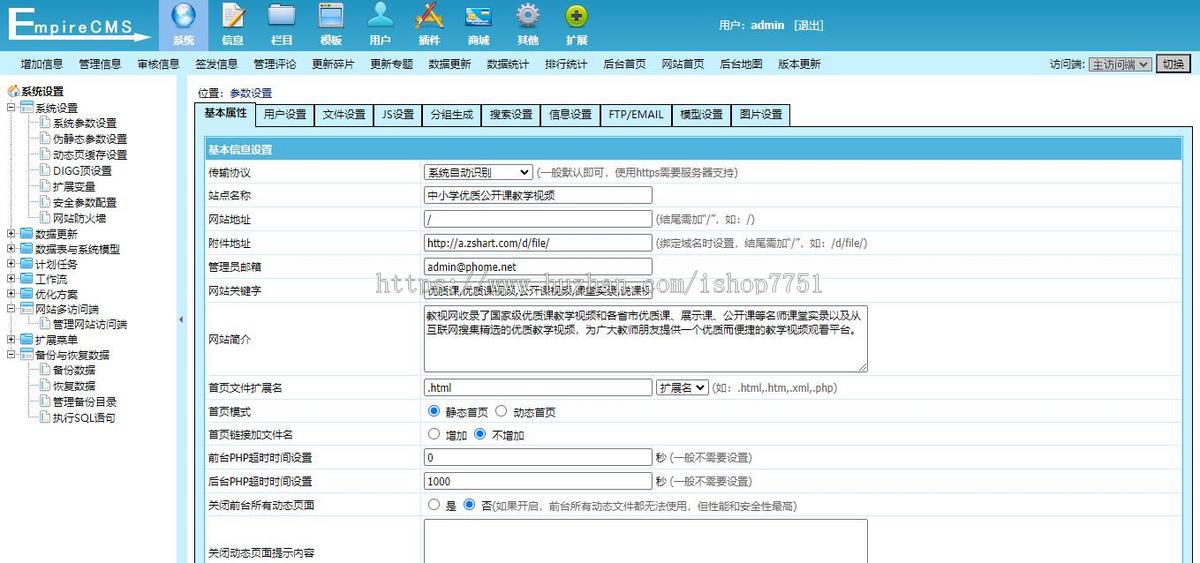Switch to the 文件设置 tab
This screenshot has width=1200, height=563.
pyautogui.click(x=344, y=115)
